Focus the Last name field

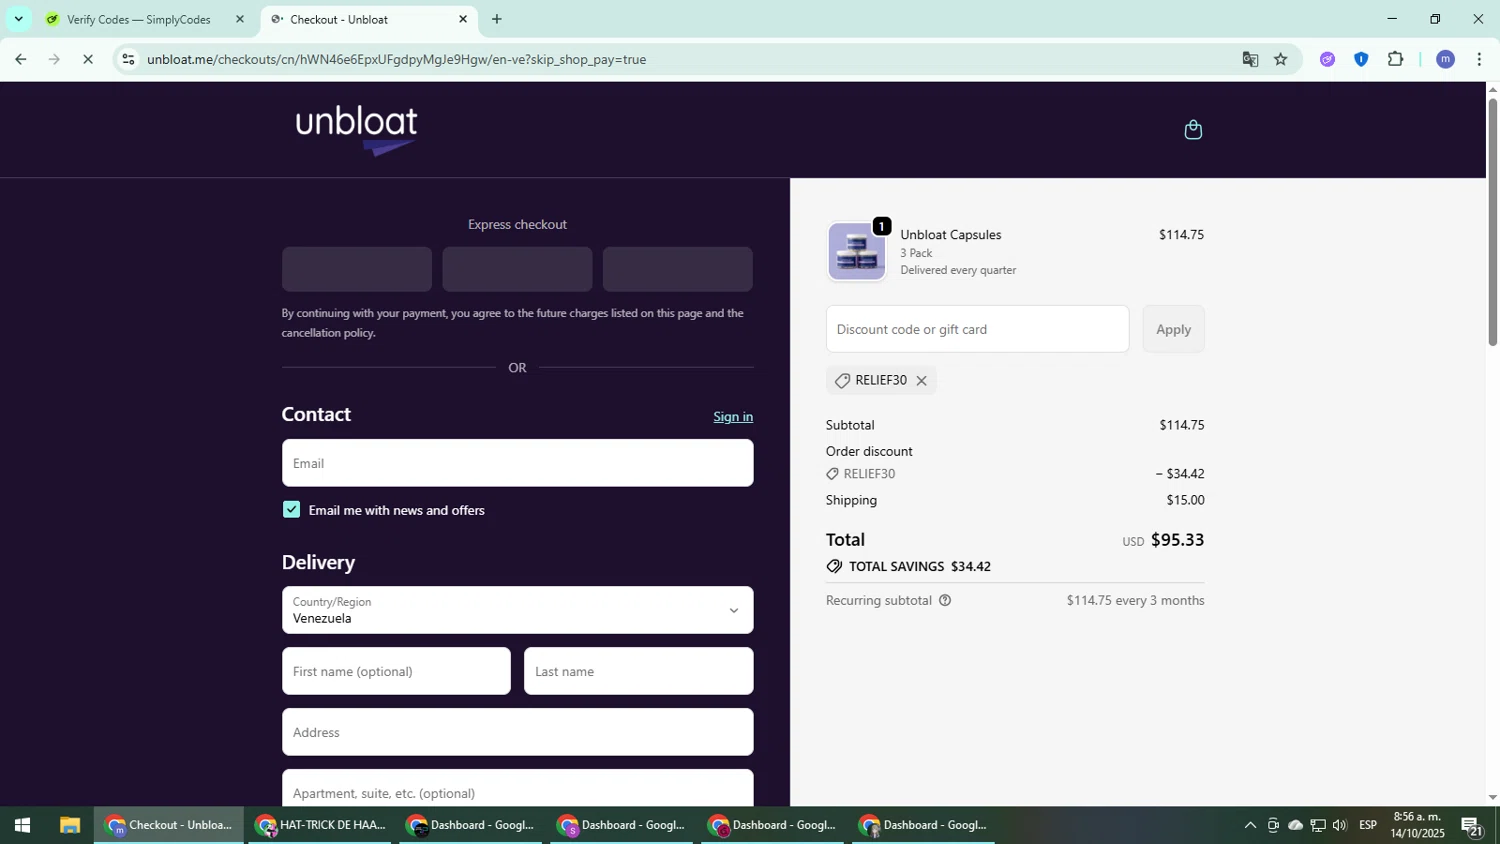(x=638, y=671)
